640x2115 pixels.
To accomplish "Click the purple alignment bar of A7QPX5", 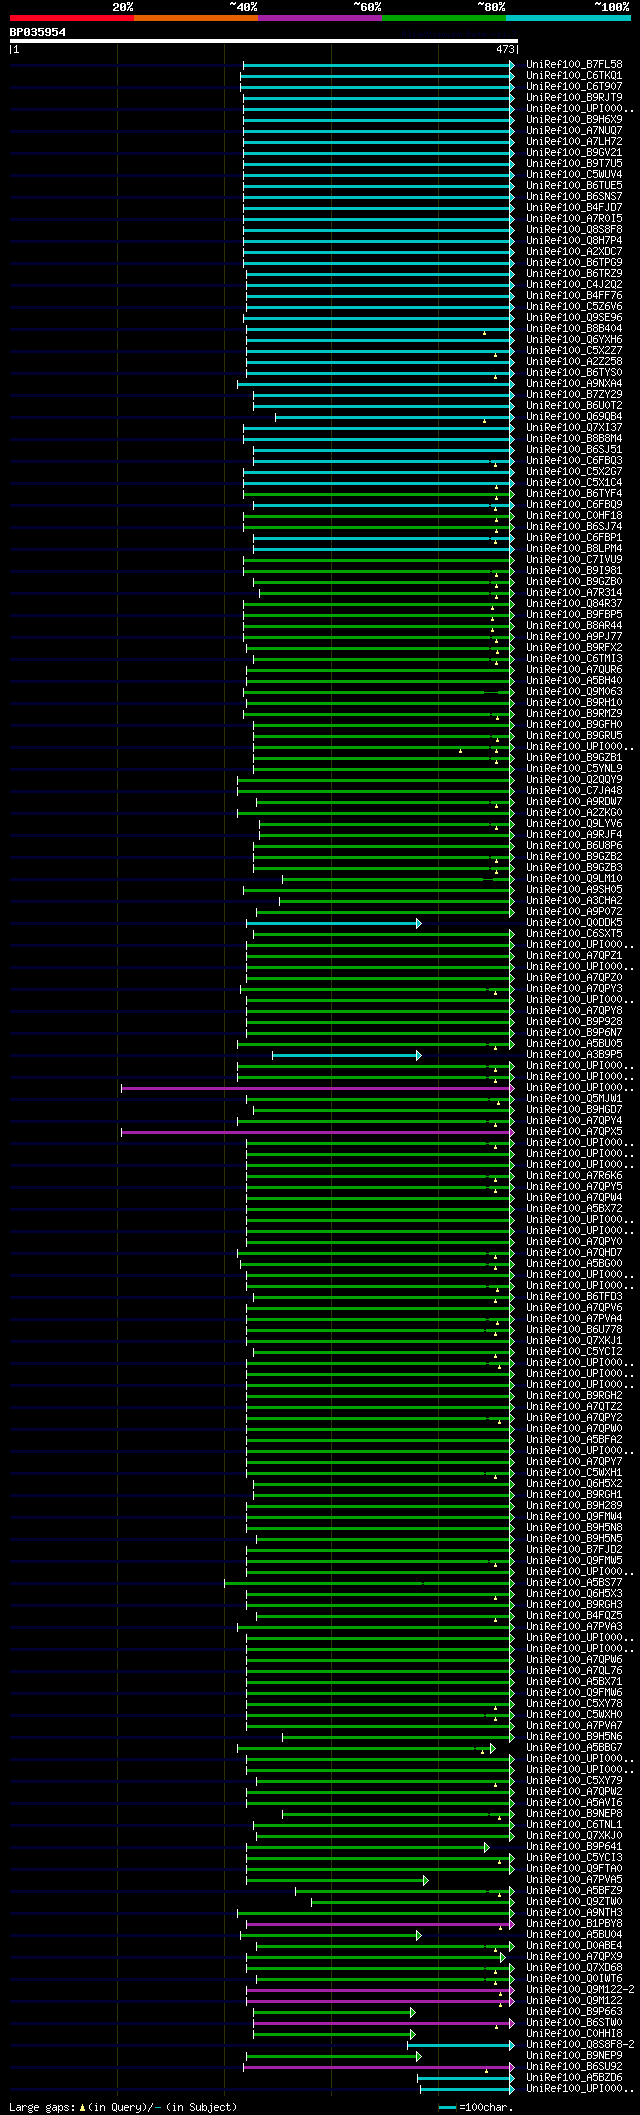I will [317, 1132].
